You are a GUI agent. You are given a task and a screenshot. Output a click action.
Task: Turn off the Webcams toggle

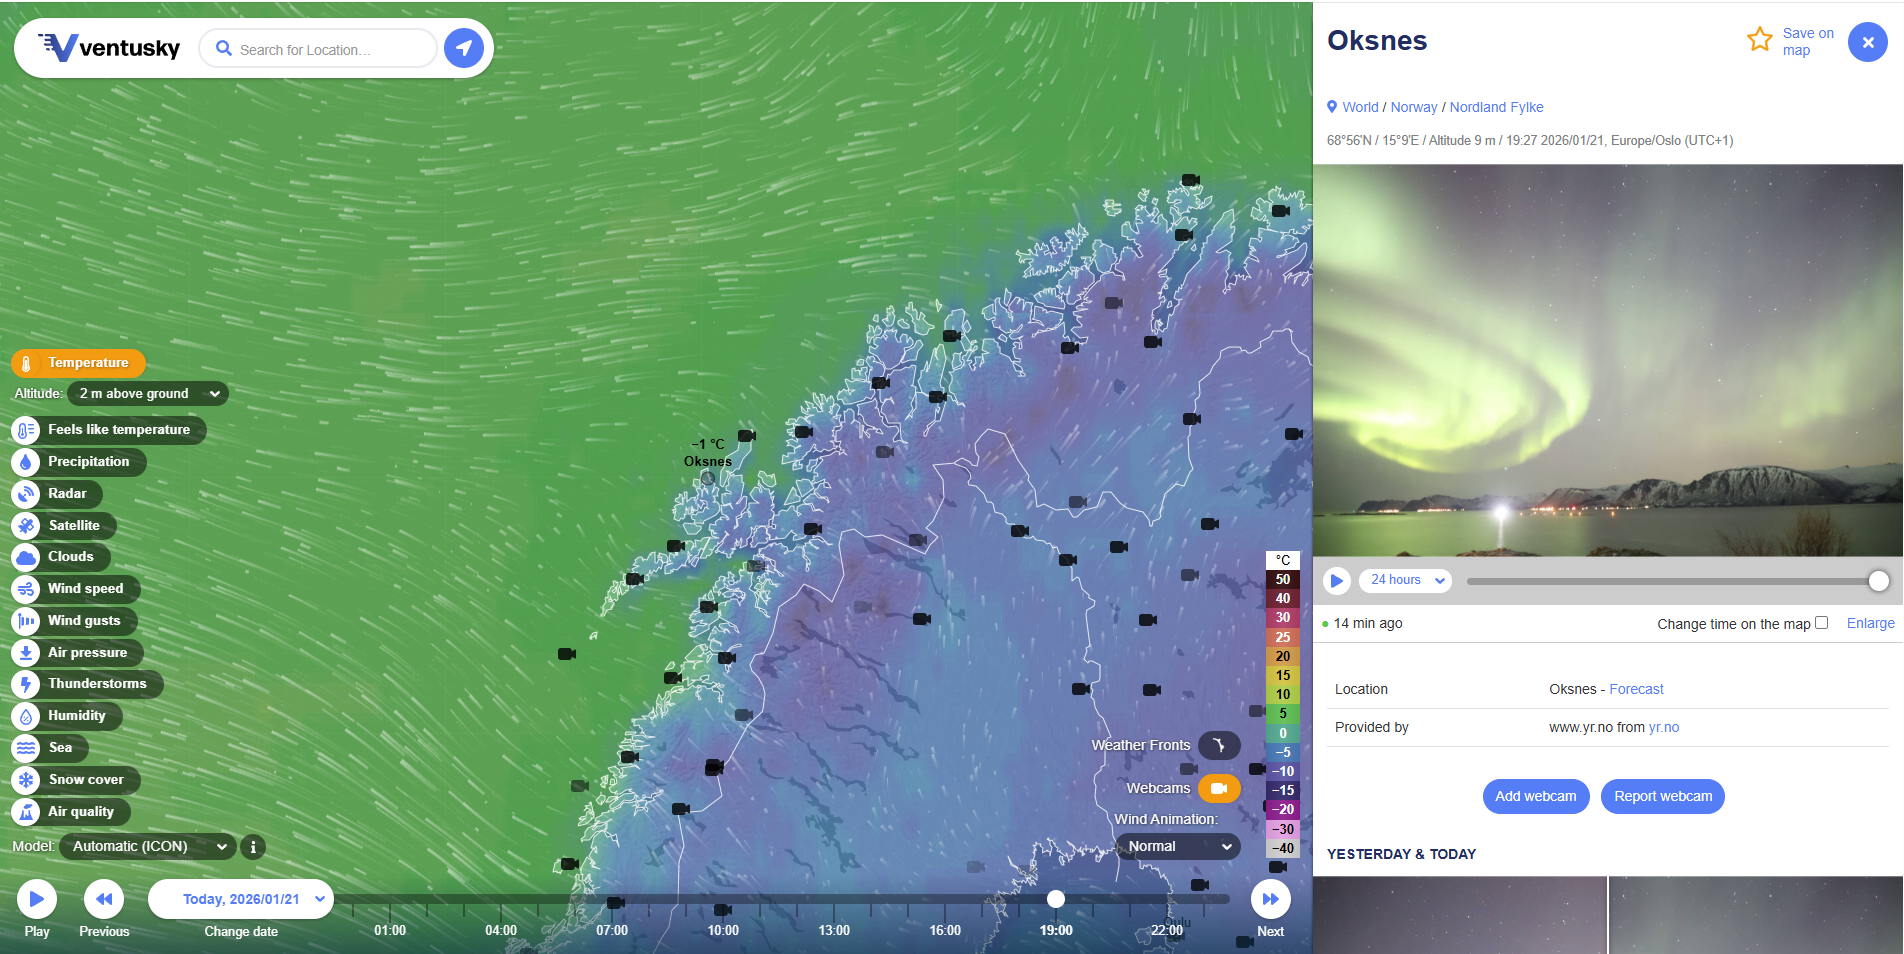pyautogui.click(x=1218, y=788)
